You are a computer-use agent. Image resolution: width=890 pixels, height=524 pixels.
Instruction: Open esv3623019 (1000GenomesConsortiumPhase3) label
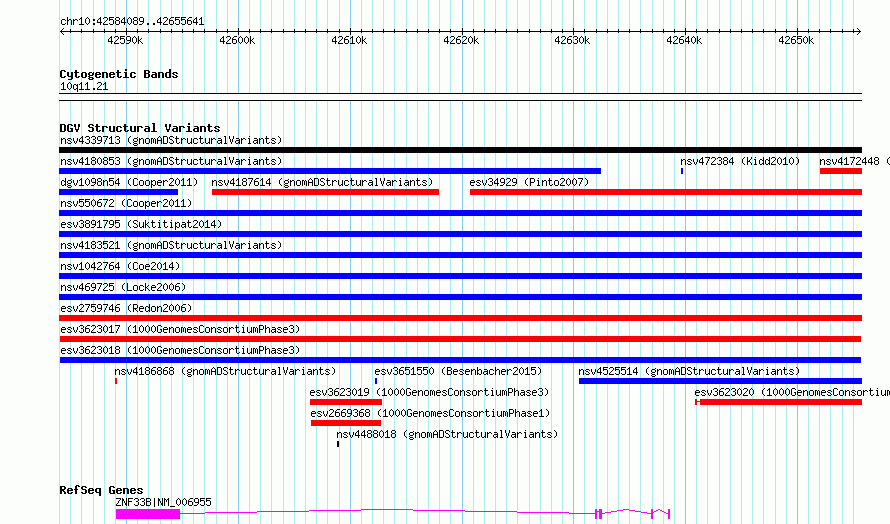(429, 392)
